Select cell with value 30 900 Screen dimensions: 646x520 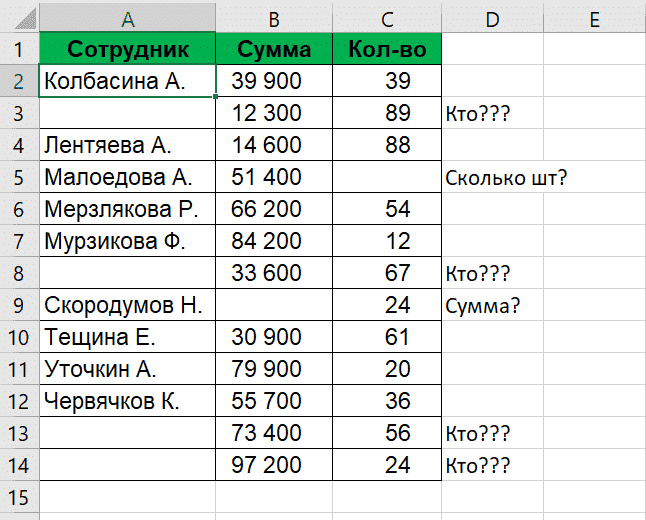click(x=274, y=337)
